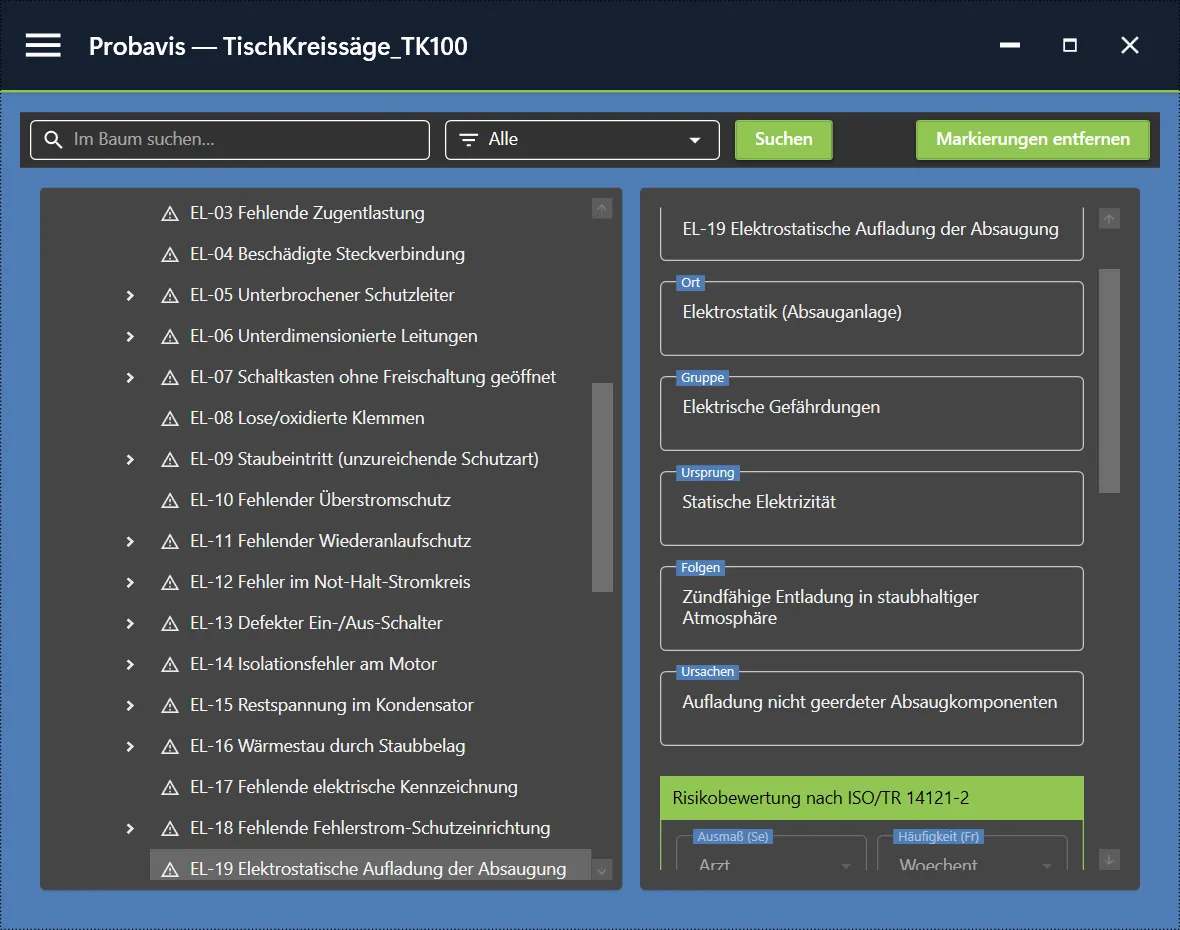This screenshot has height=930, width=1180.
Task: Click warning icon of EL-06 Unterdimensionierte Leitungen
Action: [170, 336]
